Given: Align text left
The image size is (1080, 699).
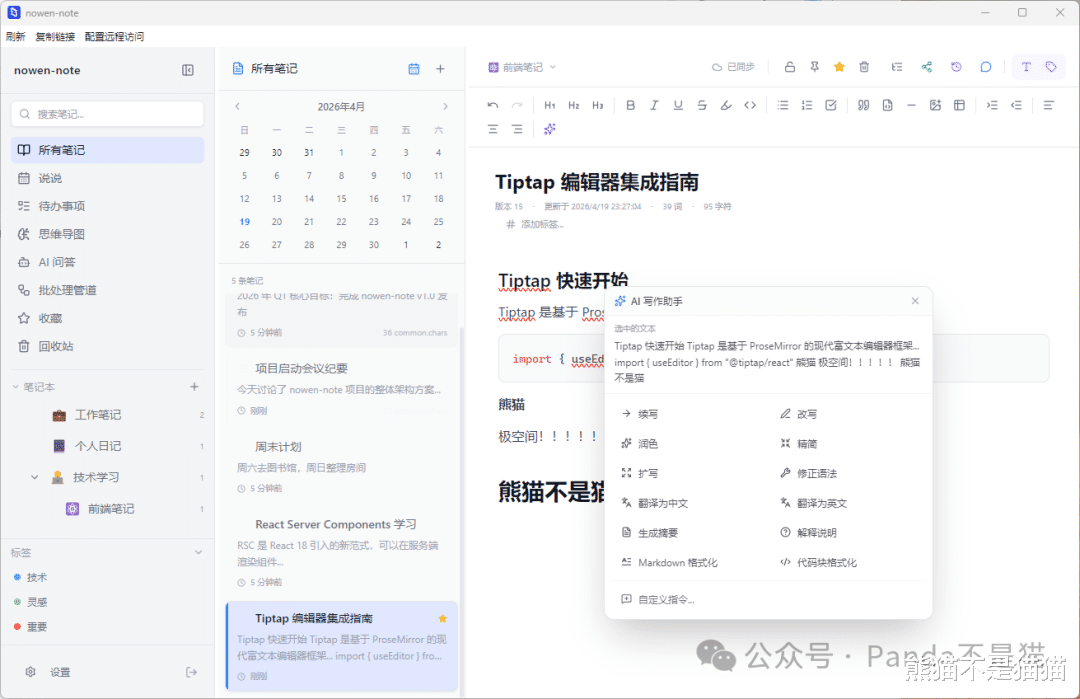Looking at the screenshot, I should click(1048, 105).
